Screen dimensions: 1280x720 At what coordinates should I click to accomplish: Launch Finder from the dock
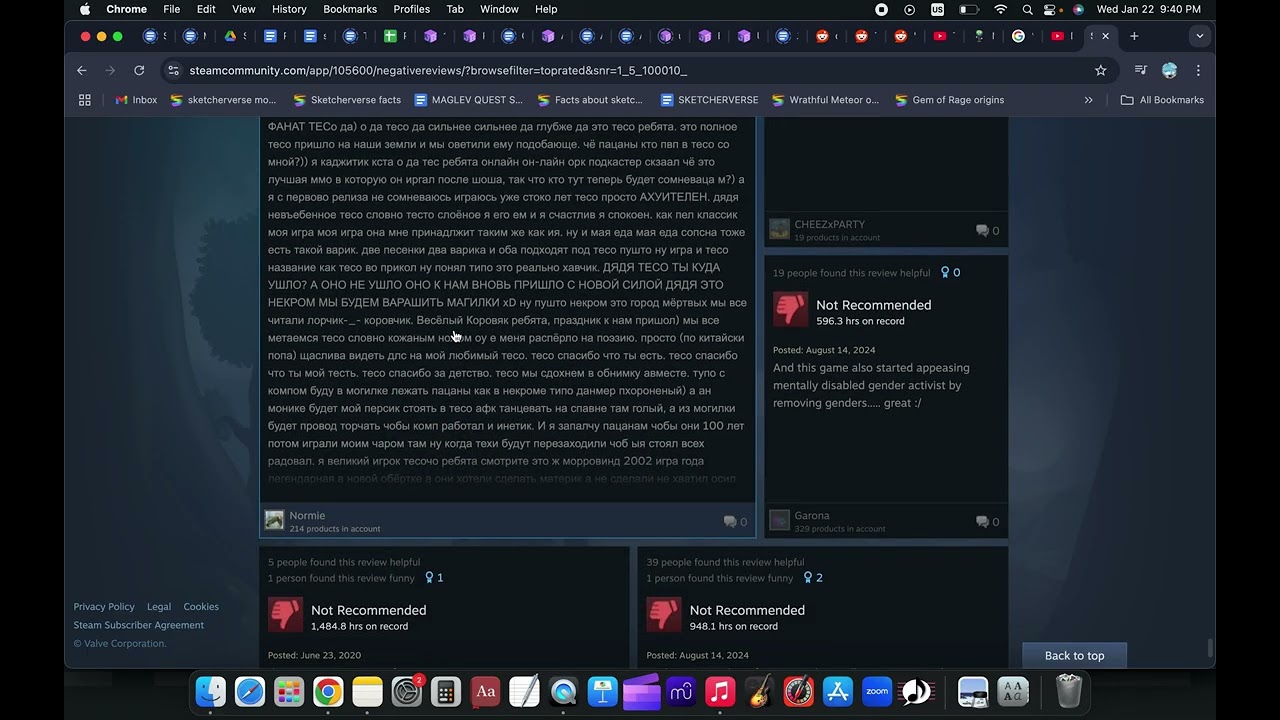point(211,692)
